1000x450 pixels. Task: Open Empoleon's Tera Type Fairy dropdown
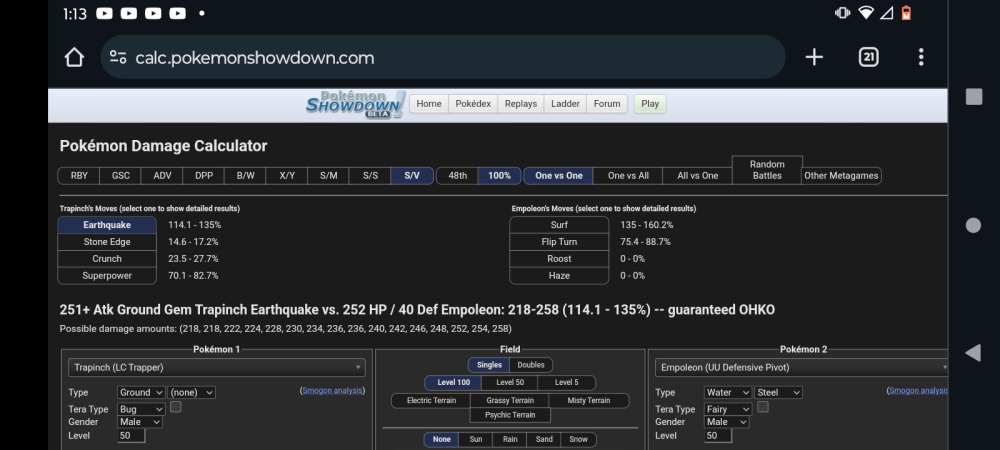pyautogui.click(x=728, y=409)
